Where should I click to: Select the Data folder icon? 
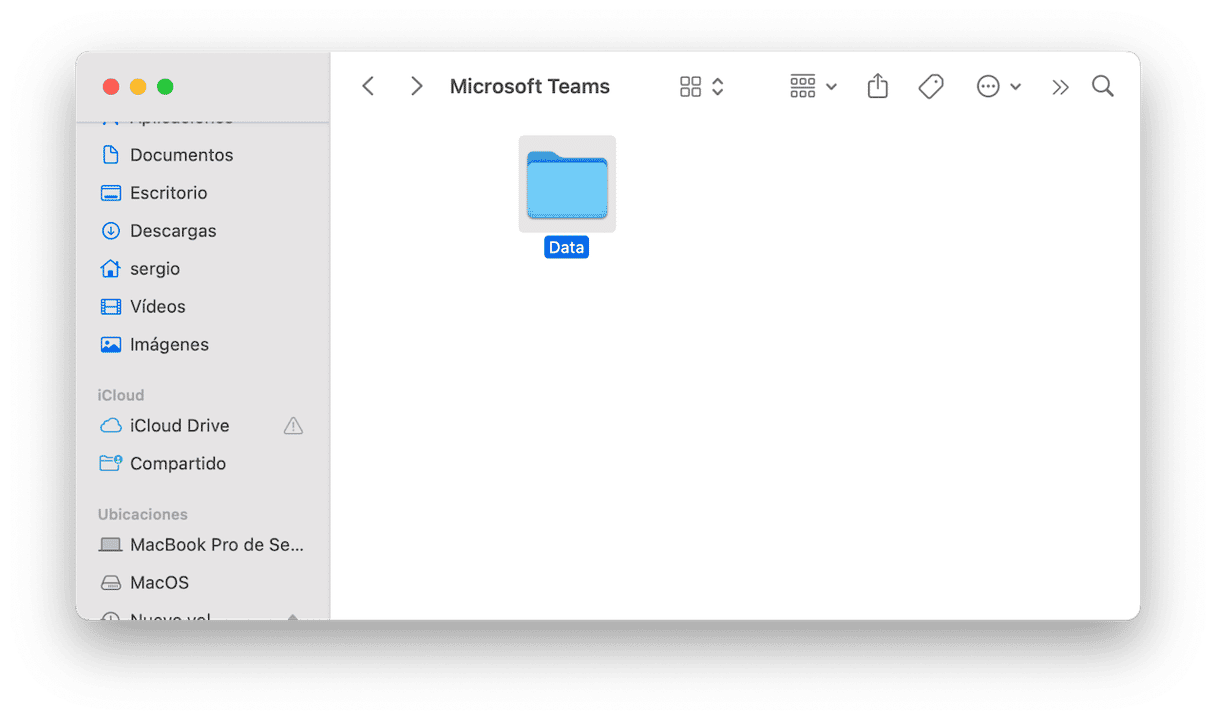567,184
